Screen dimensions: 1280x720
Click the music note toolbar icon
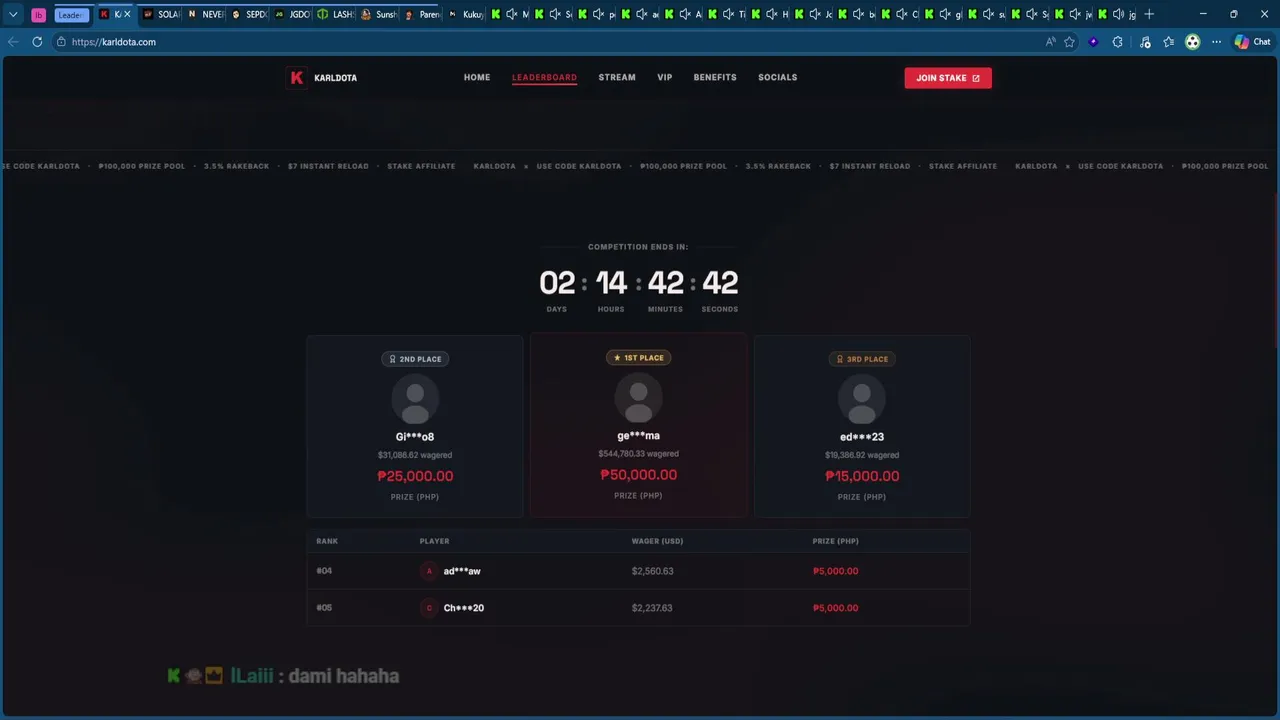(1145, 42)
